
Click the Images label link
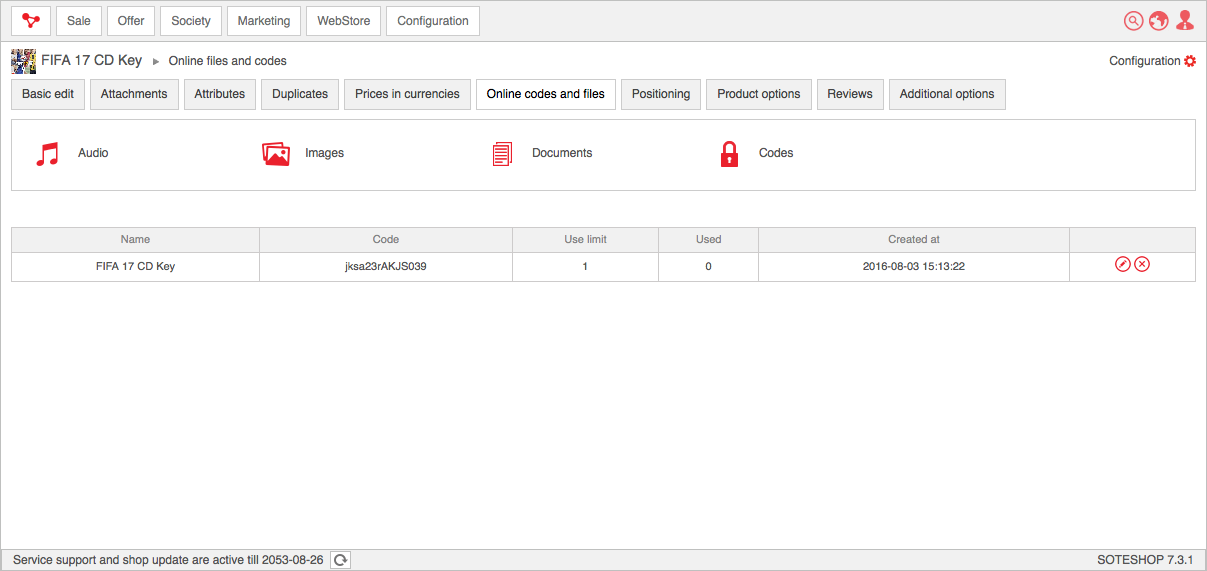tap(324, 153)
